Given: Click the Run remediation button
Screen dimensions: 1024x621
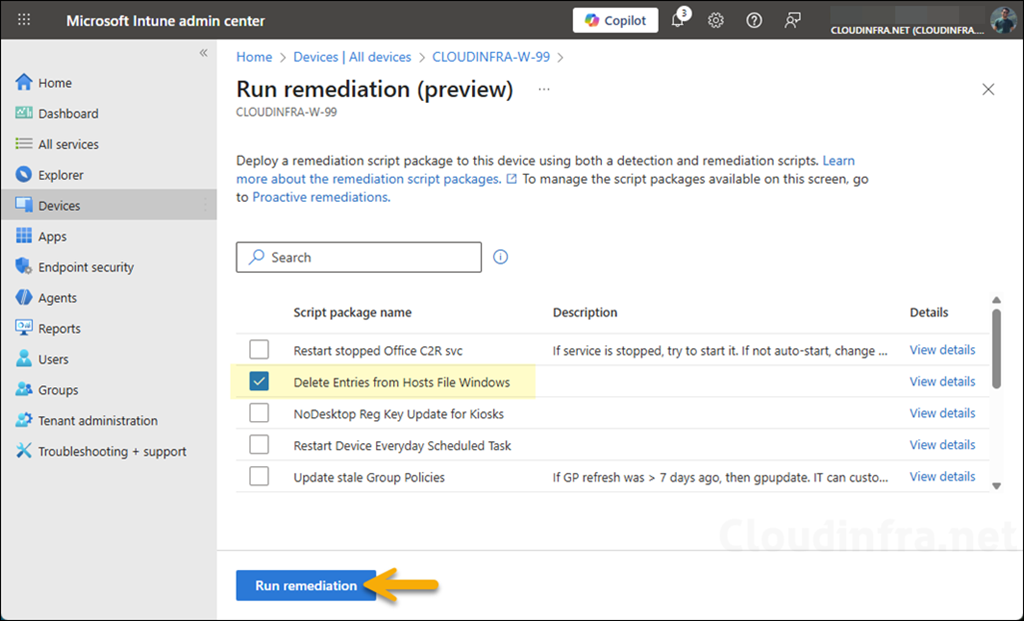Looking at the screenshot, I should pyautogui.click(x=306, y=585).
